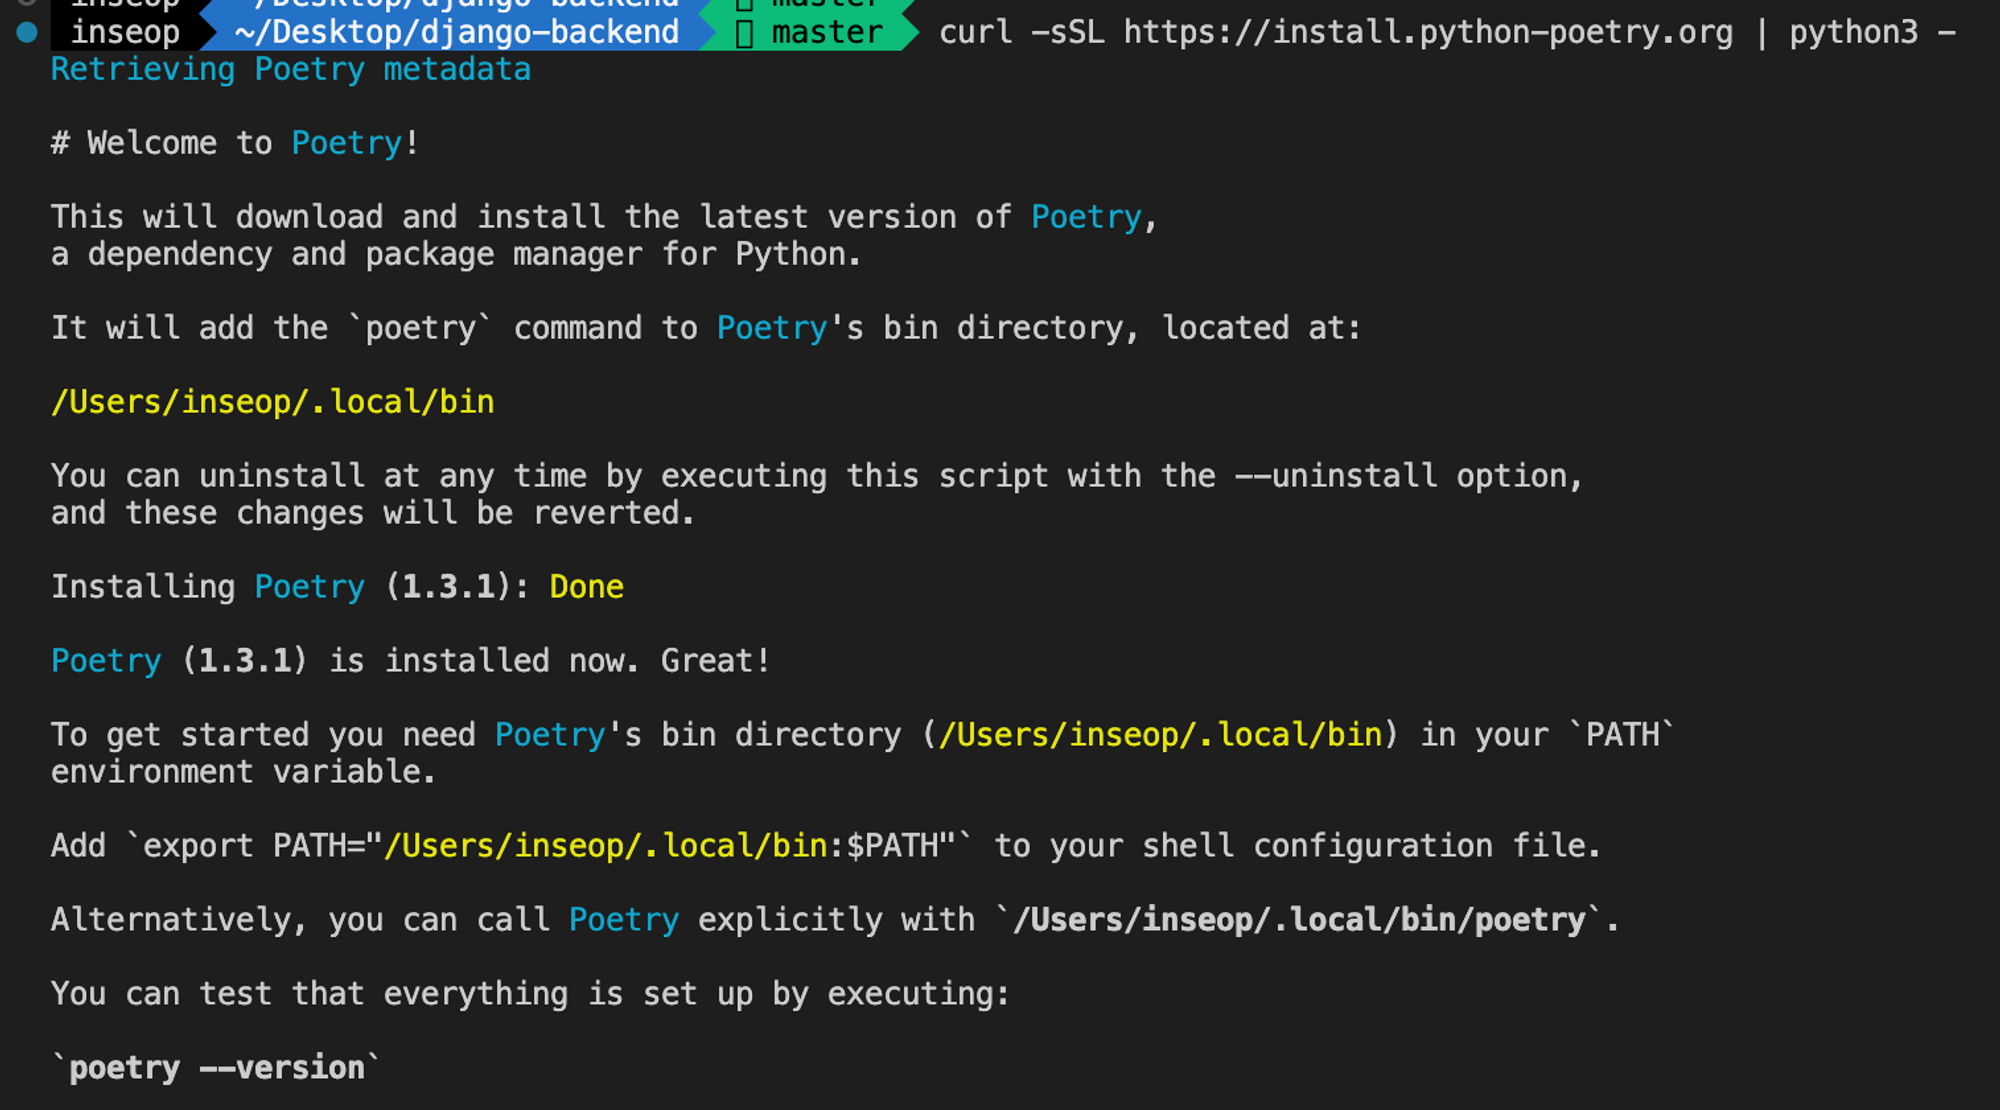Click 'Poetry (1.3.1) is installed now. Great!' line

[411, 661]
